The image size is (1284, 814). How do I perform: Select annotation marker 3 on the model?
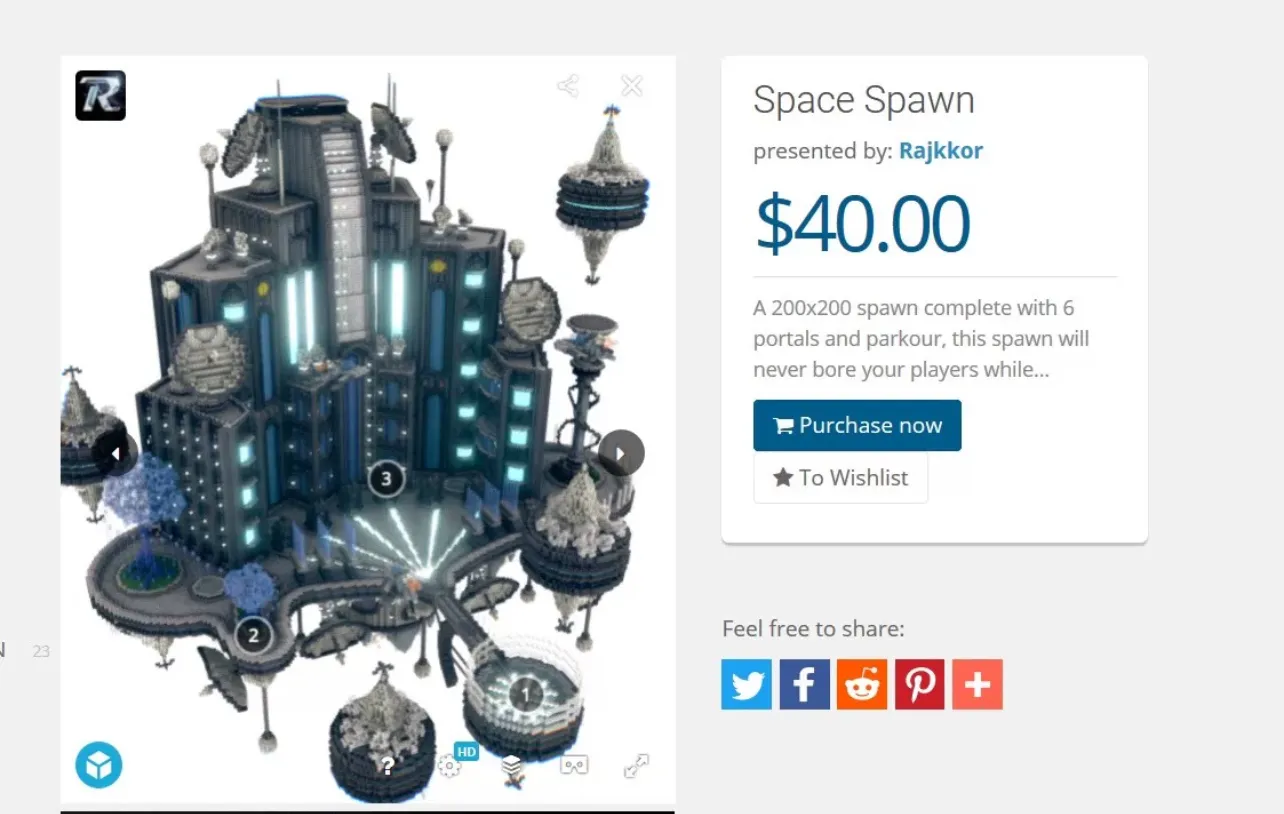click(386, 479)
